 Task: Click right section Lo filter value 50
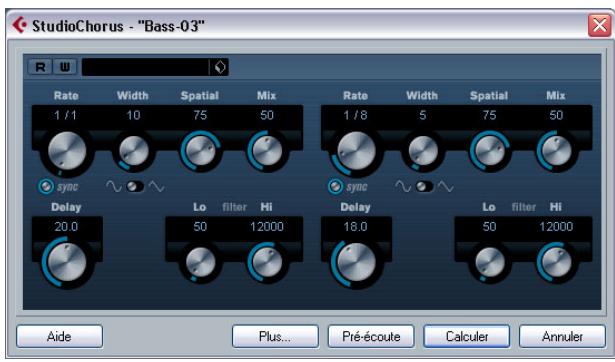[x=489, y=227]
